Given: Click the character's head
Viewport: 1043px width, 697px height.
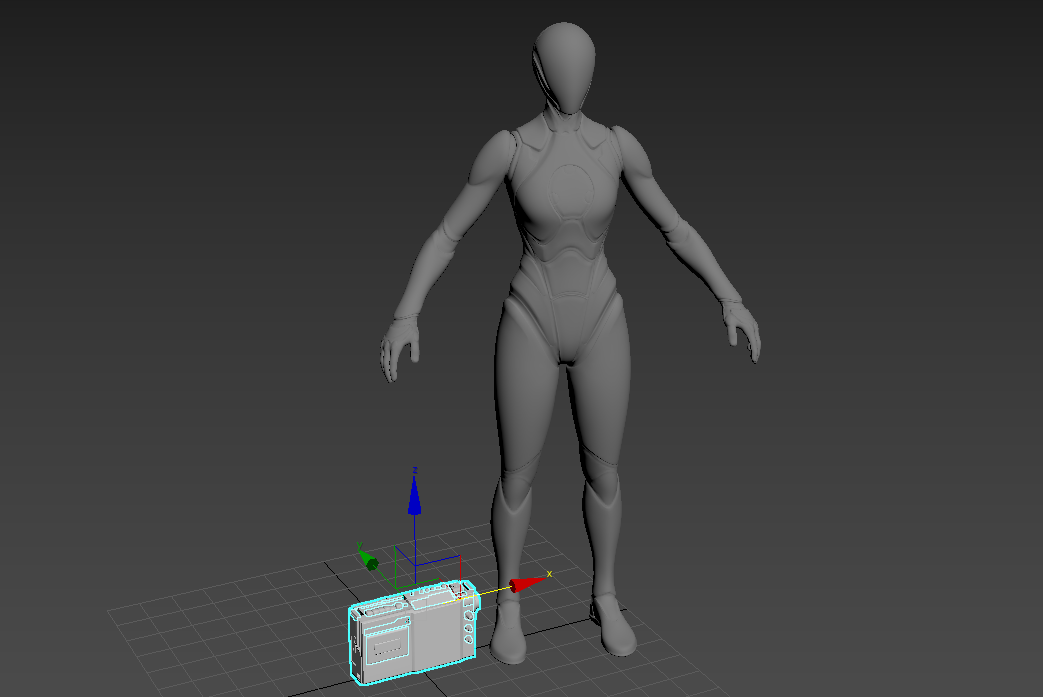Looking at the screenshot, I should pos(565,65).
